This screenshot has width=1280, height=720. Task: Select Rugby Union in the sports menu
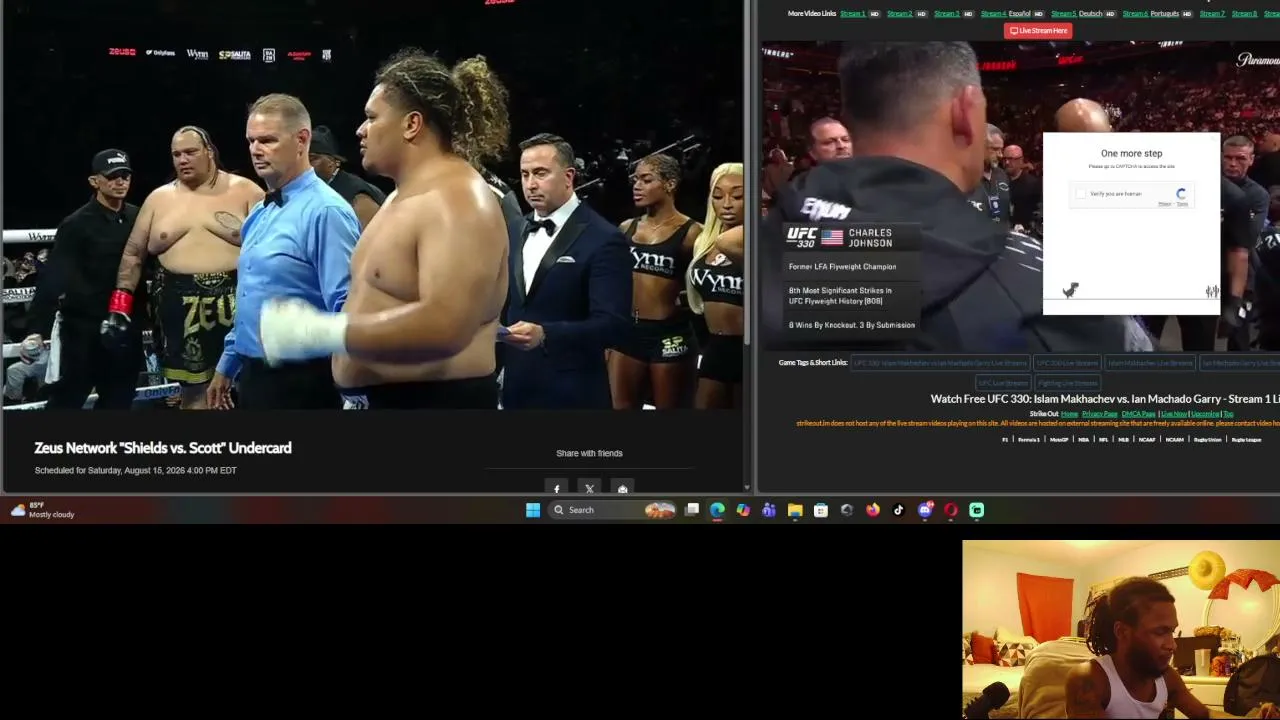point(1208,440)
